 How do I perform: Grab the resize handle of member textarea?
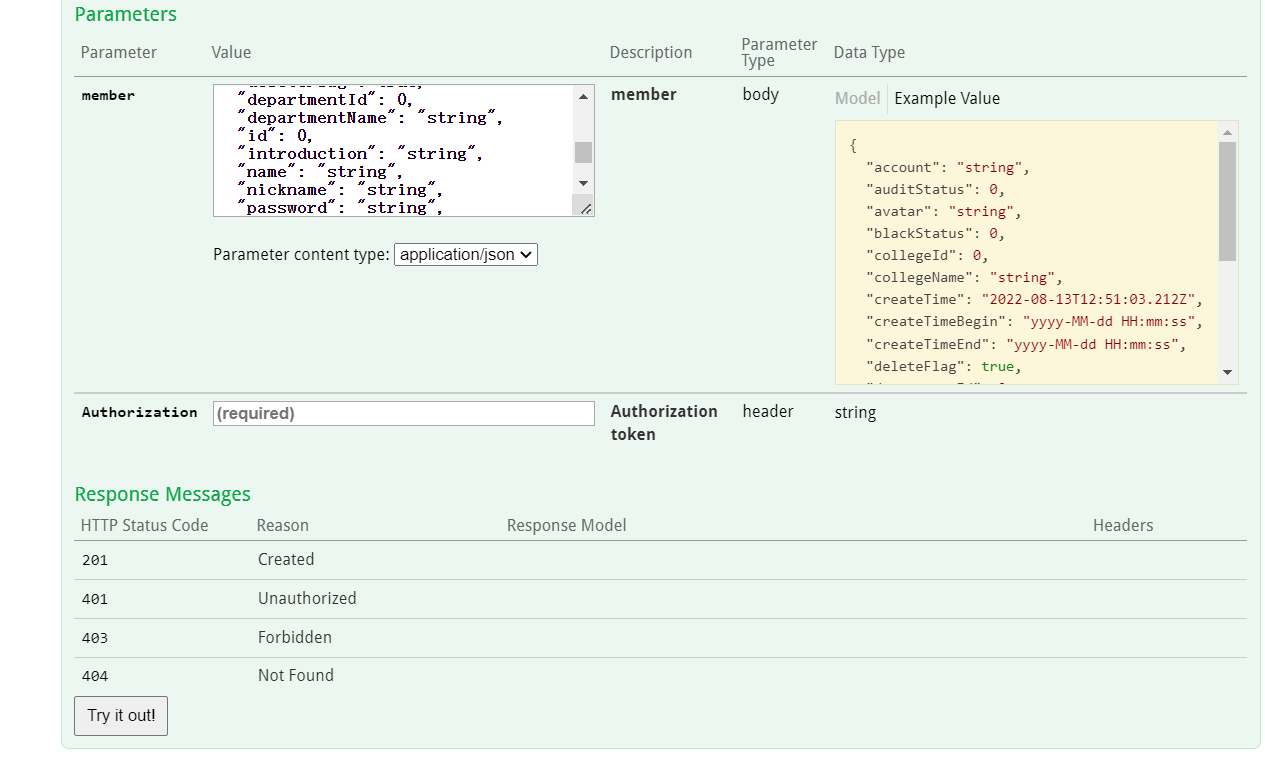coord(585,207)
